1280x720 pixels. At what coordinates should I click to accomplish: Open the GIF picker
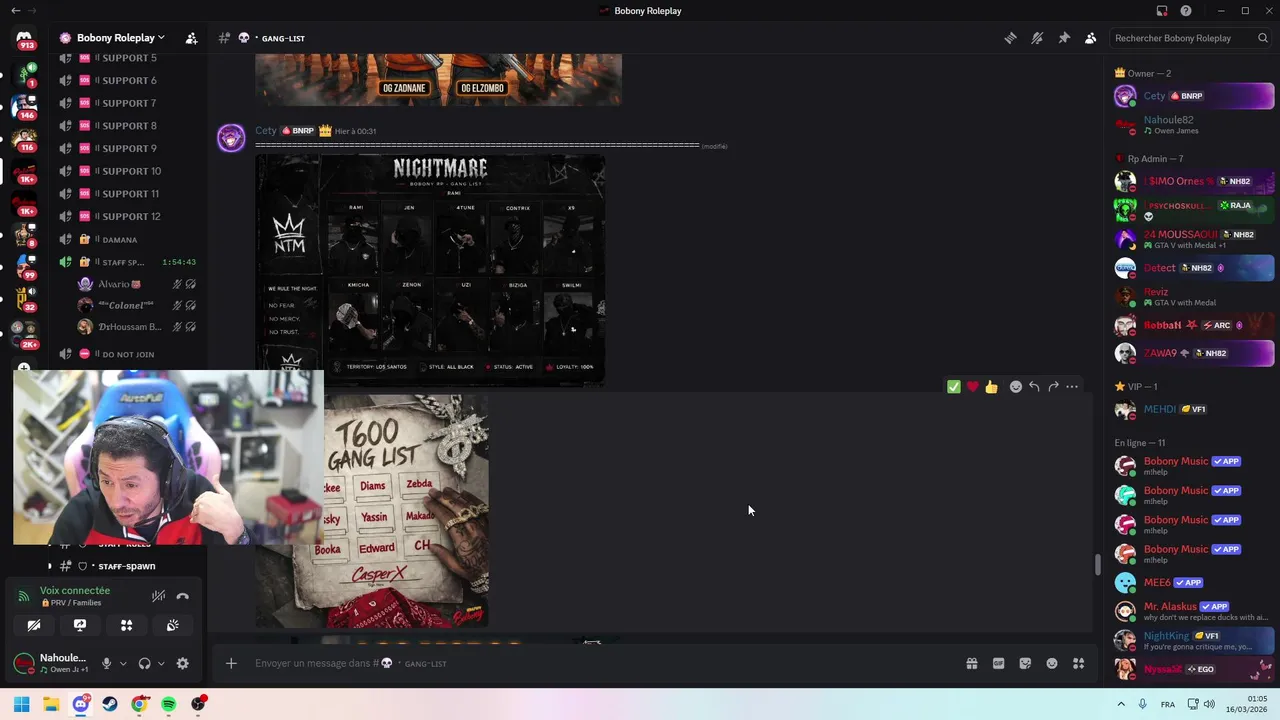pyautogui.click(x=998, y=663)
